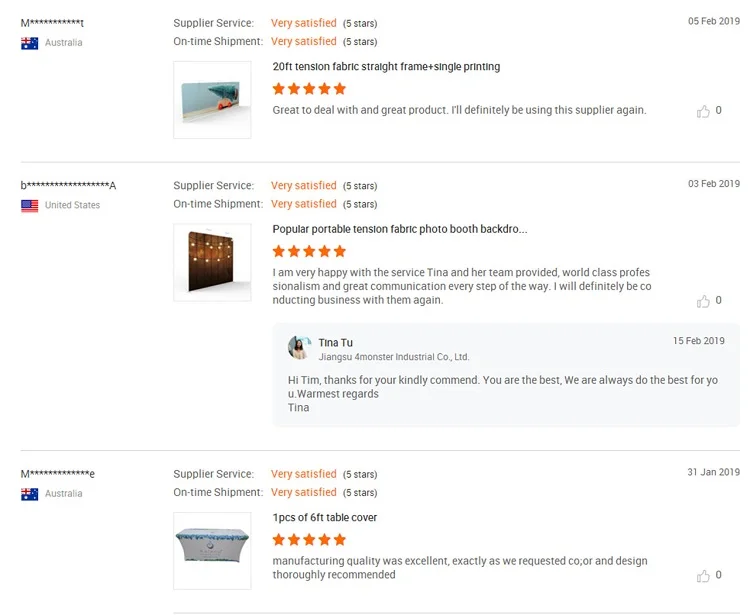This screenshot has width=750, height=615.
Task: Click thumbs-up icon on Australia 20ft frame review
Action: click(703, 111)
